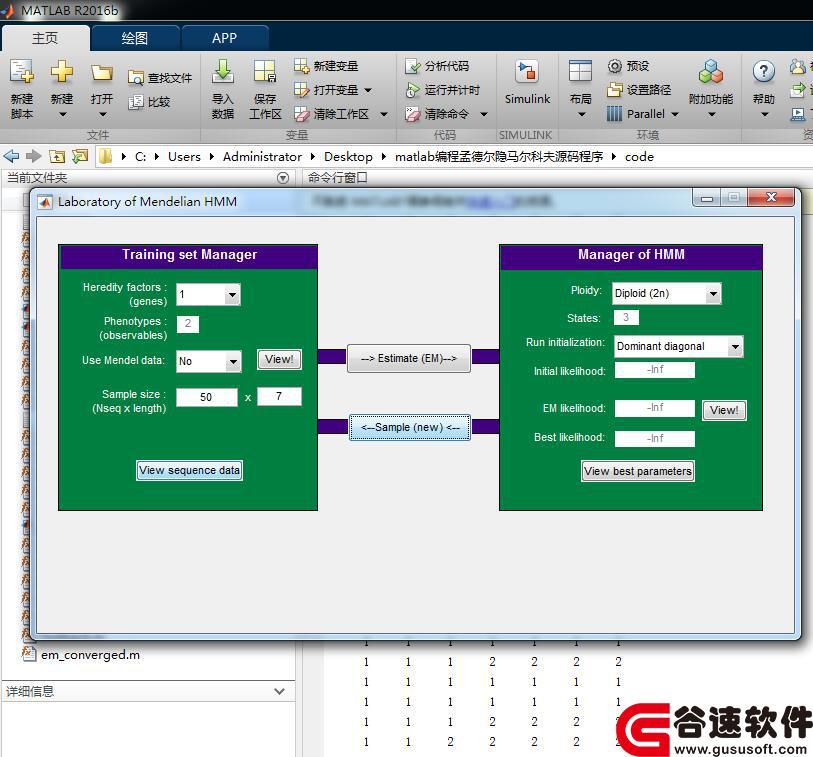Switch to the APP tab

coord(225,38)
